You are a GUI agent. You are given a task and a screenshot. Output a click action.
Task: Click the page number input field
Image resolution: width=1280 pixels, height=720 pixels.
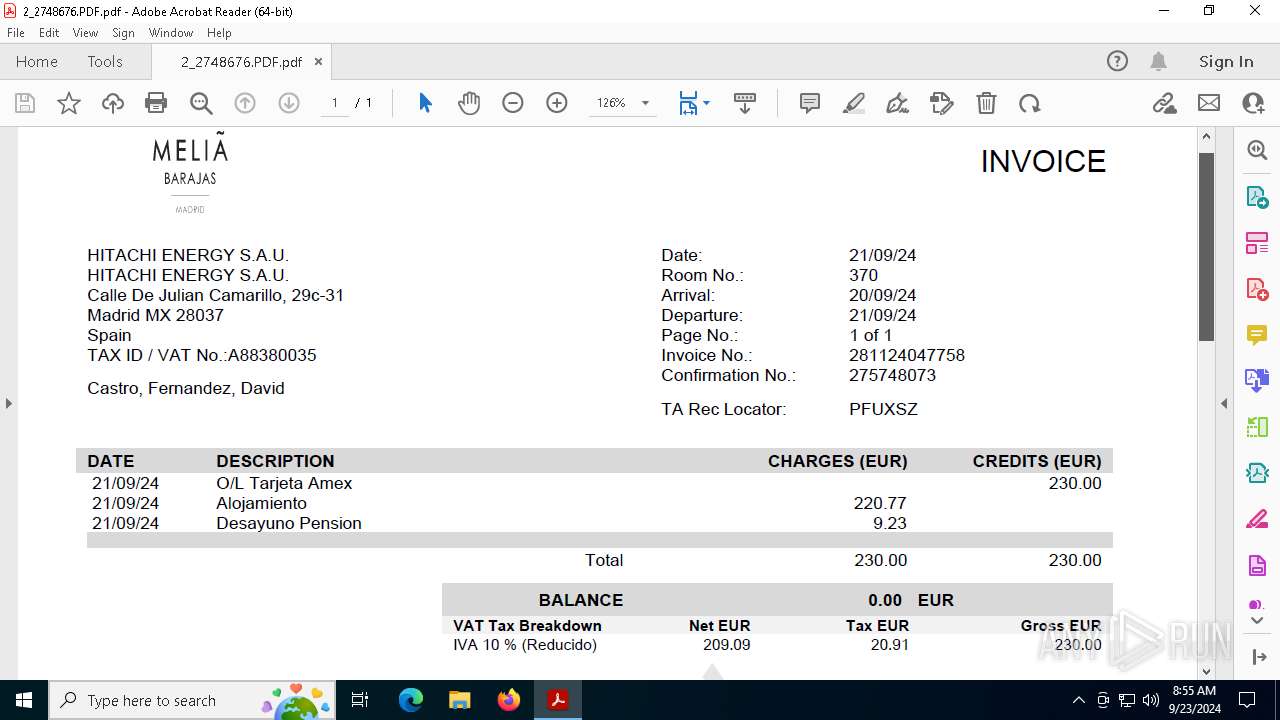[335, 103]
